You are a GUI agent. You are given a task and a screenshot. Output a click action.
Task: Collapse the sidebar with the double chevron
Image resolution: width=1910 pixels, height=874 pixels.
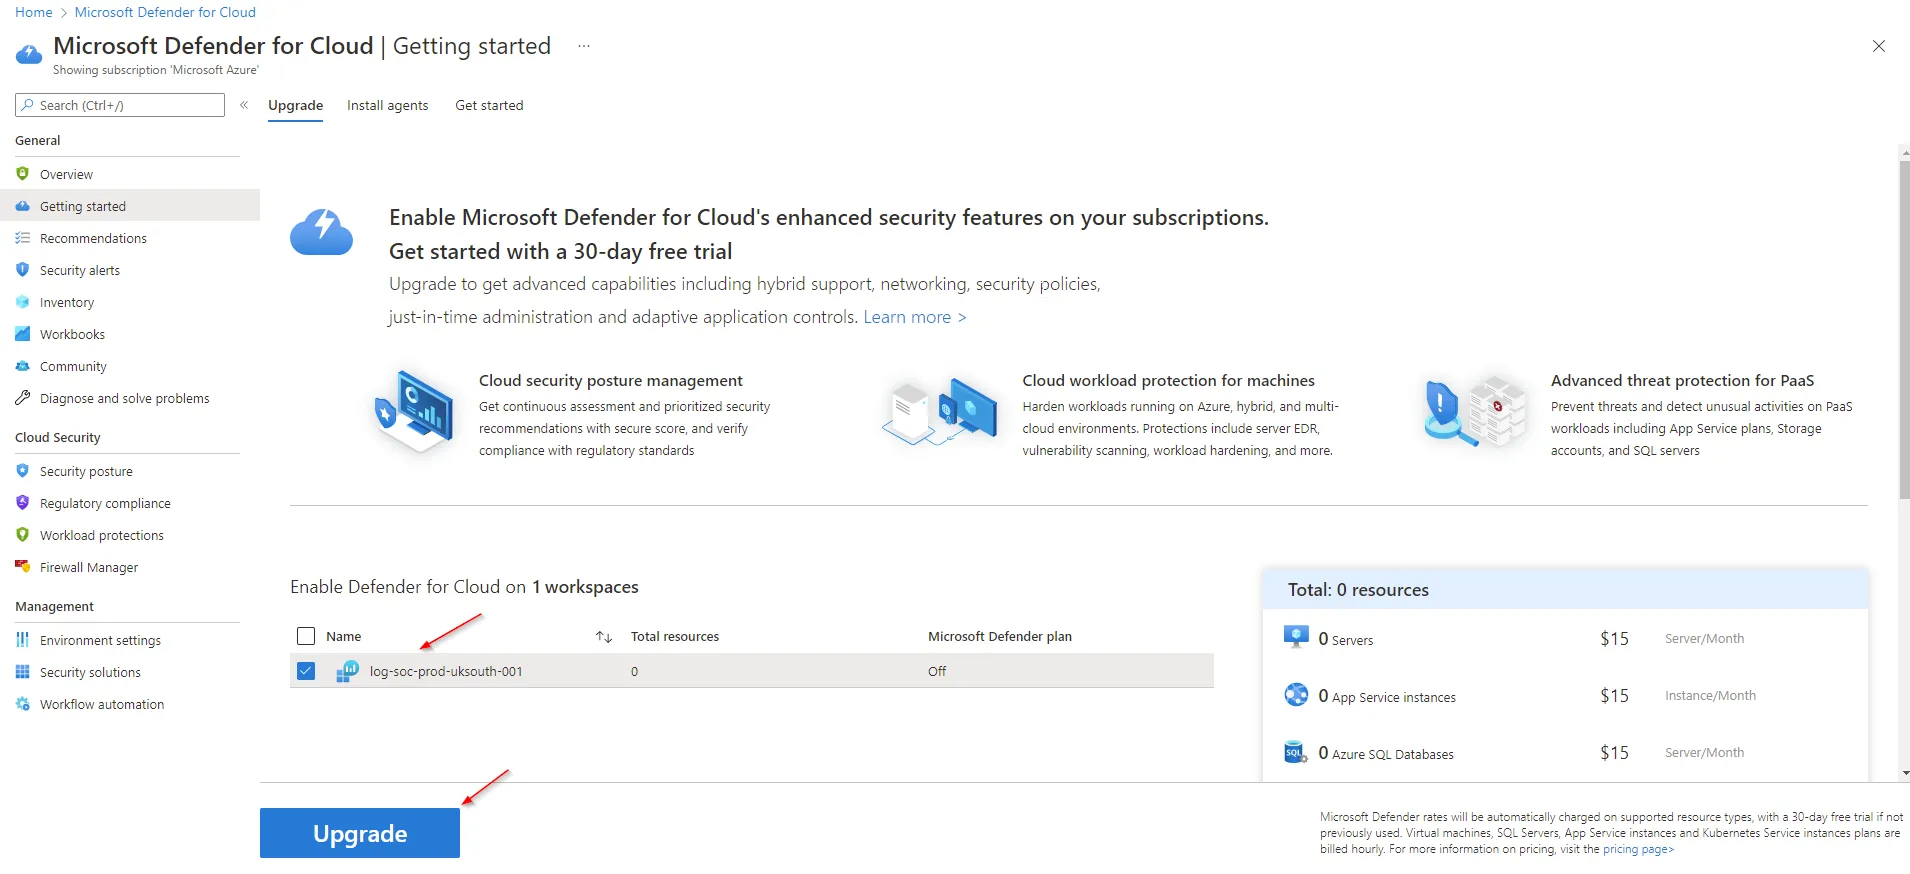point(244,105)
